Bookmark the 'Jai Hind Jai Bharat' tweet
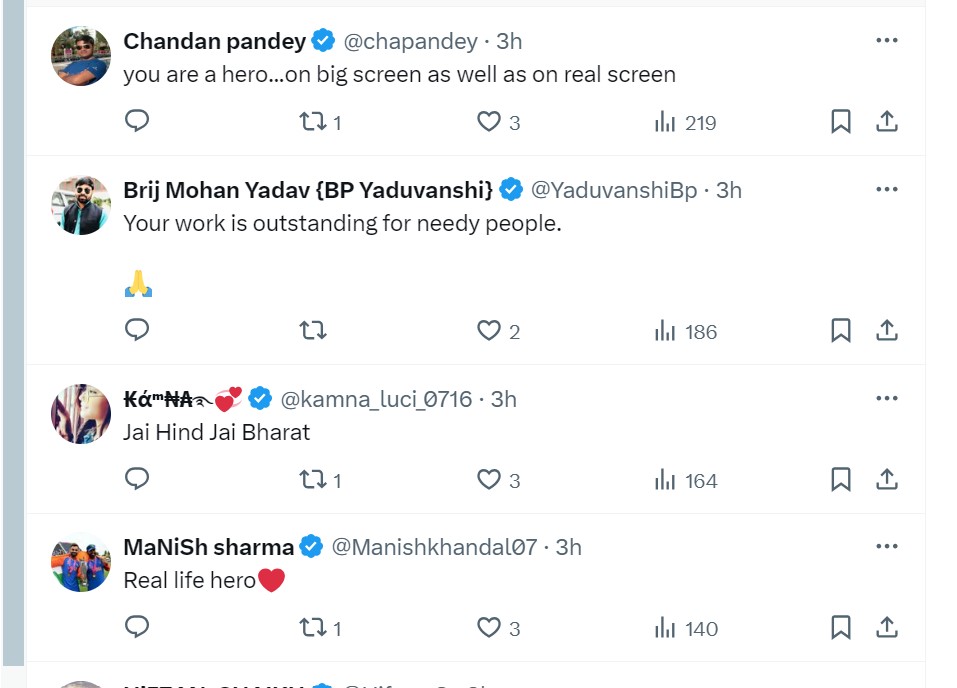Viewport: 957px width, 688px height. pyautogui.click(x=841, y=480)
